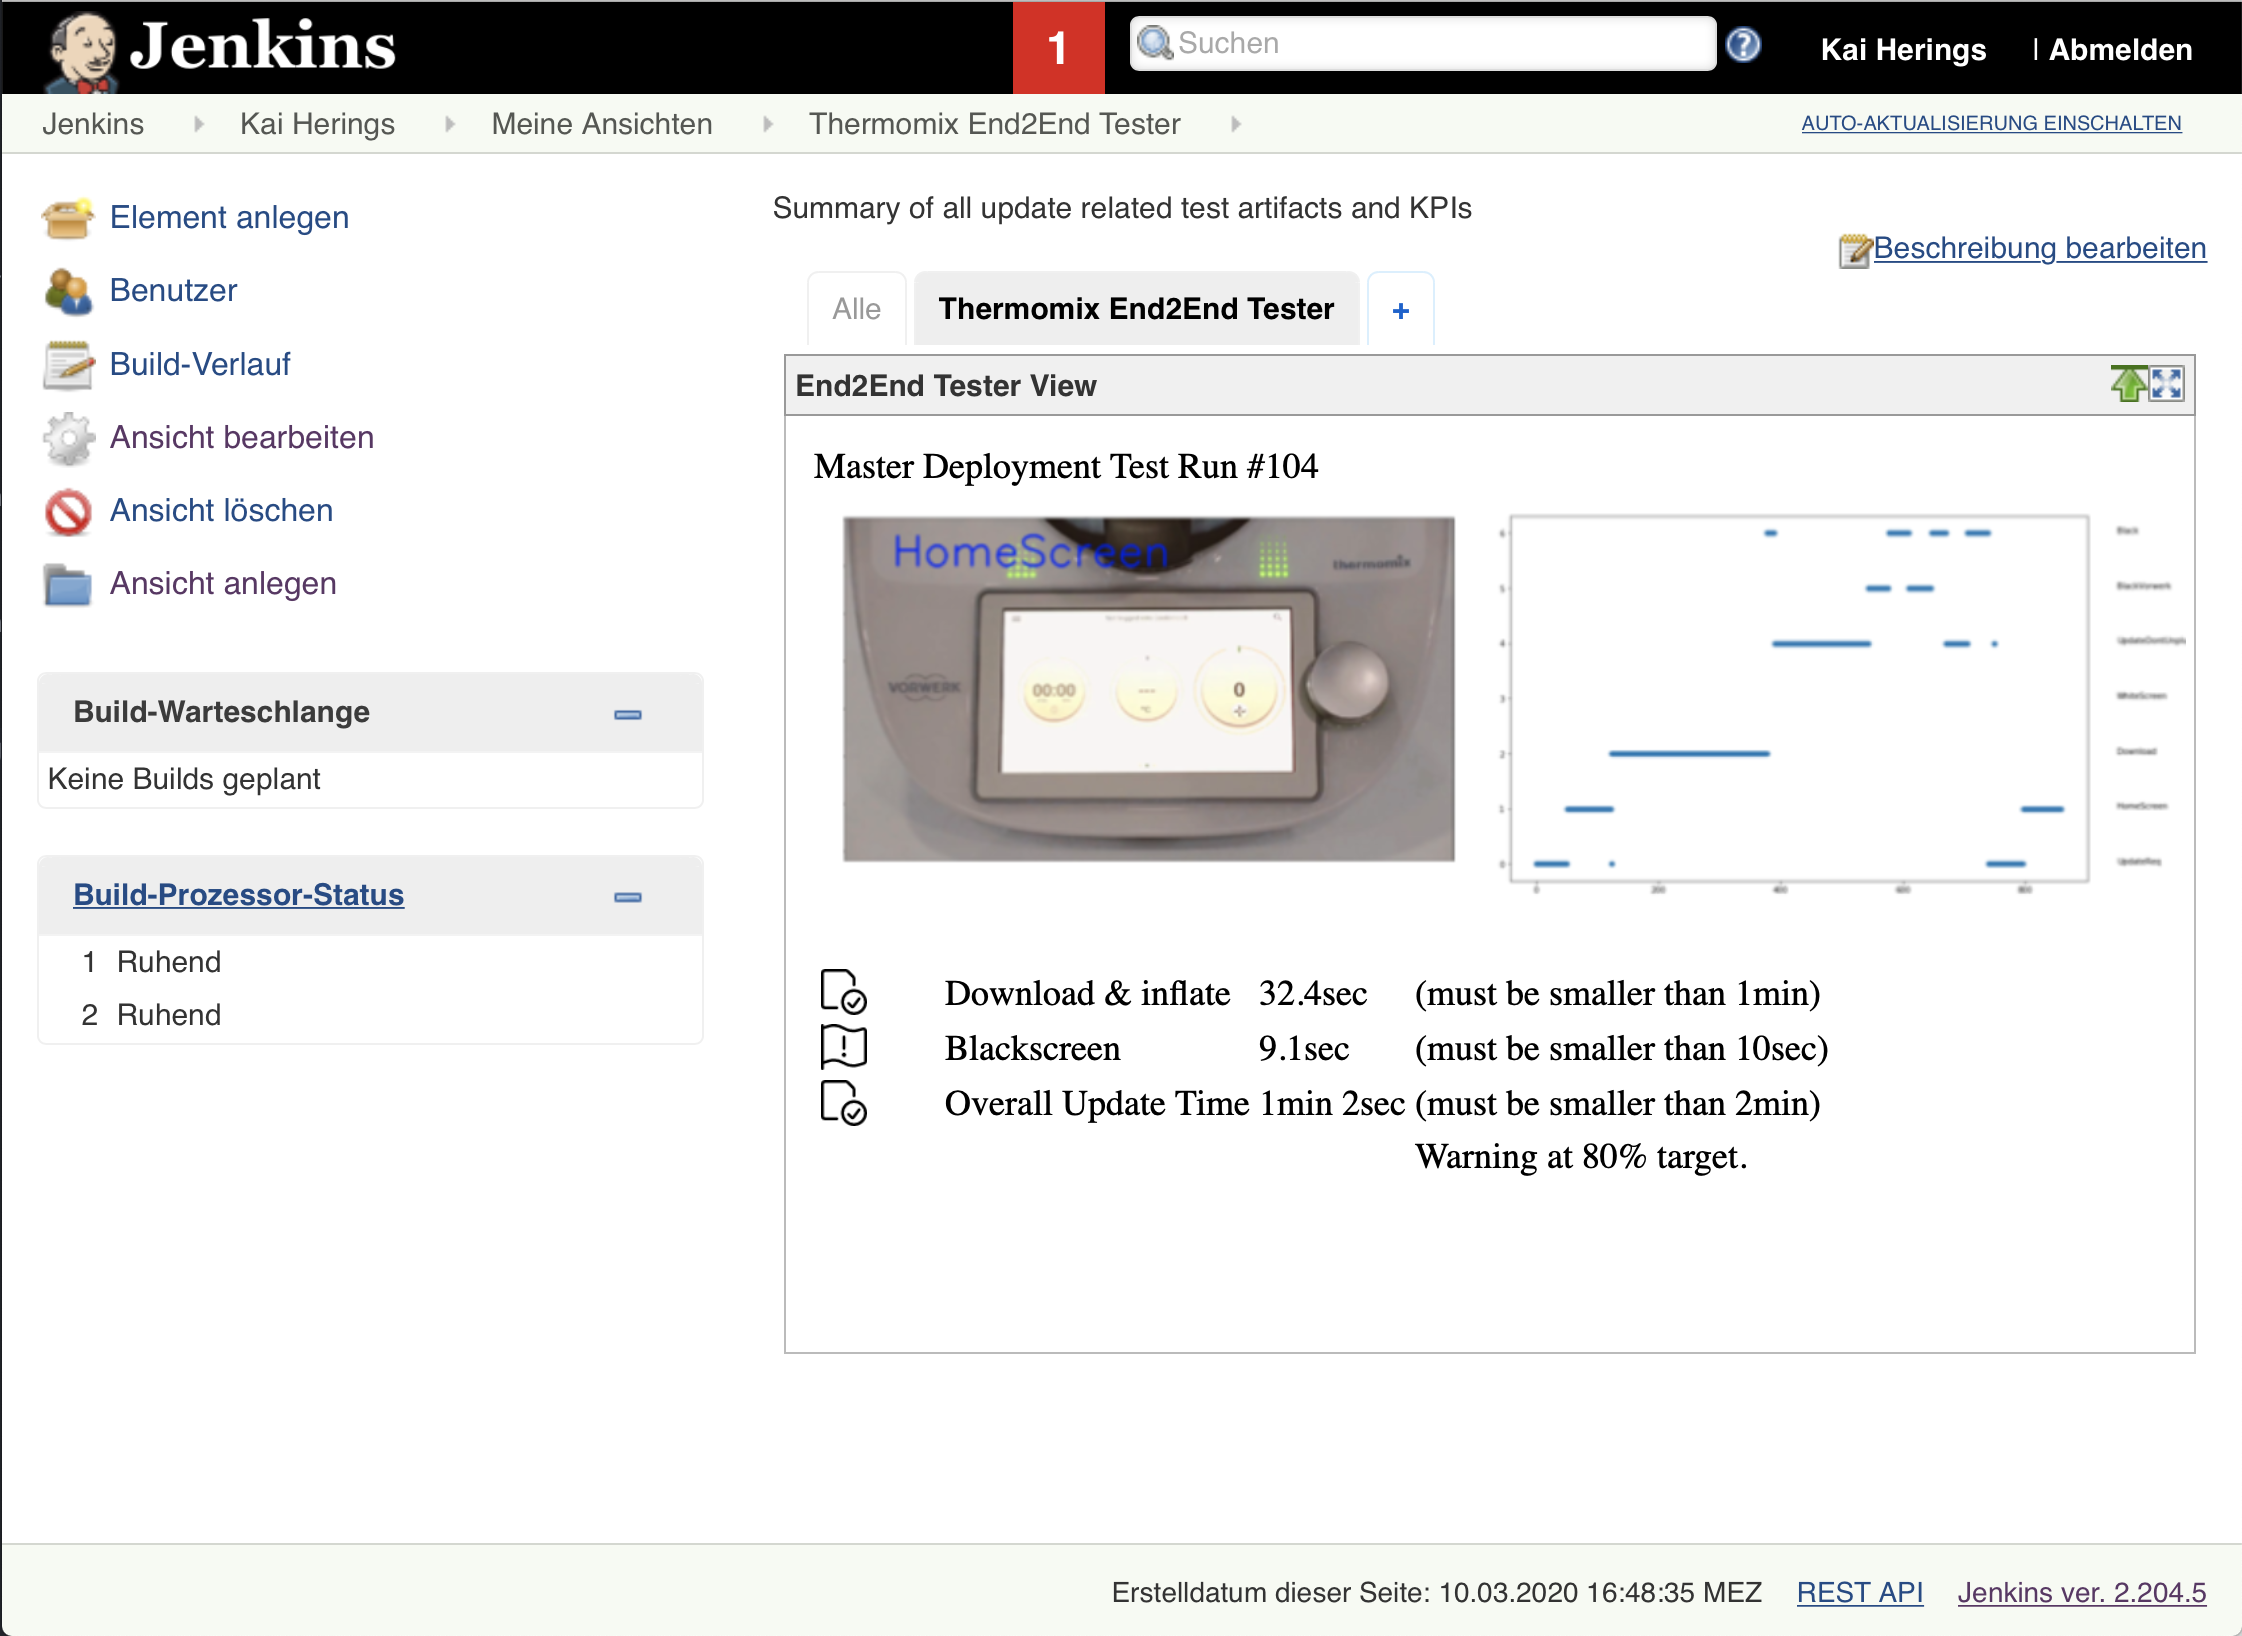Click the Beschreibung bearbeiten link

2038,248
